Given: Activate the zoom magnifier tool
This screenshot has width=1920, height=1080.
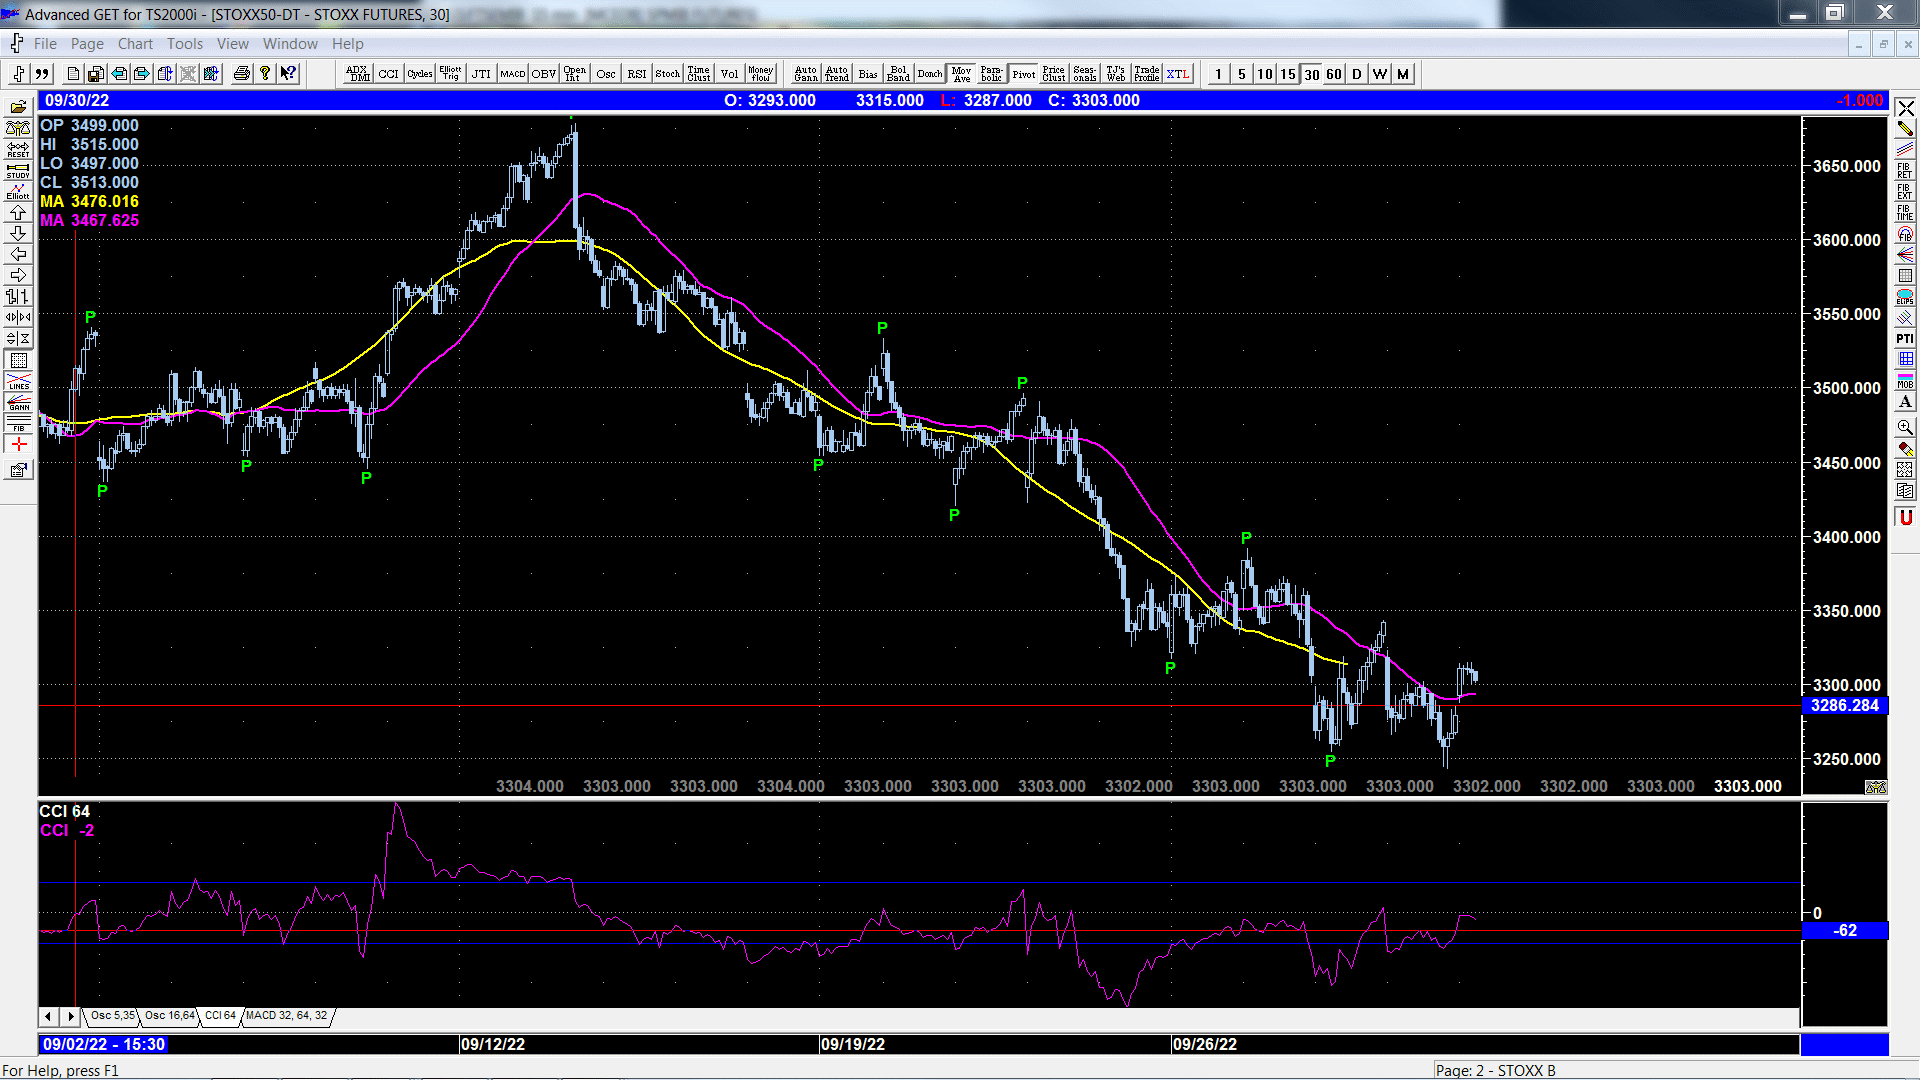Looking at the screenshot, I should click(x=1905, y=427).
